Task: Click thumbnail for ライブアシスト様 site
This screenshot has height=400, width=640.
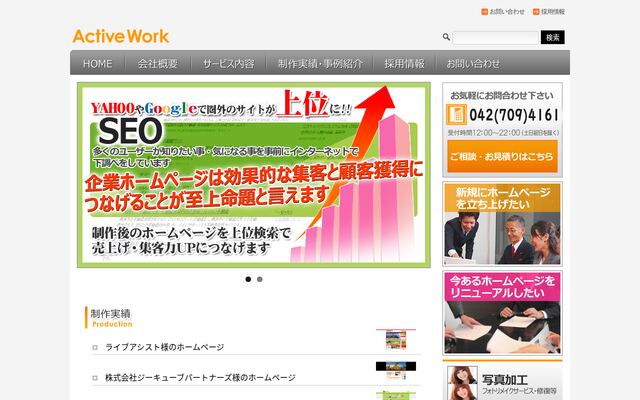Action: click(396, 339)
